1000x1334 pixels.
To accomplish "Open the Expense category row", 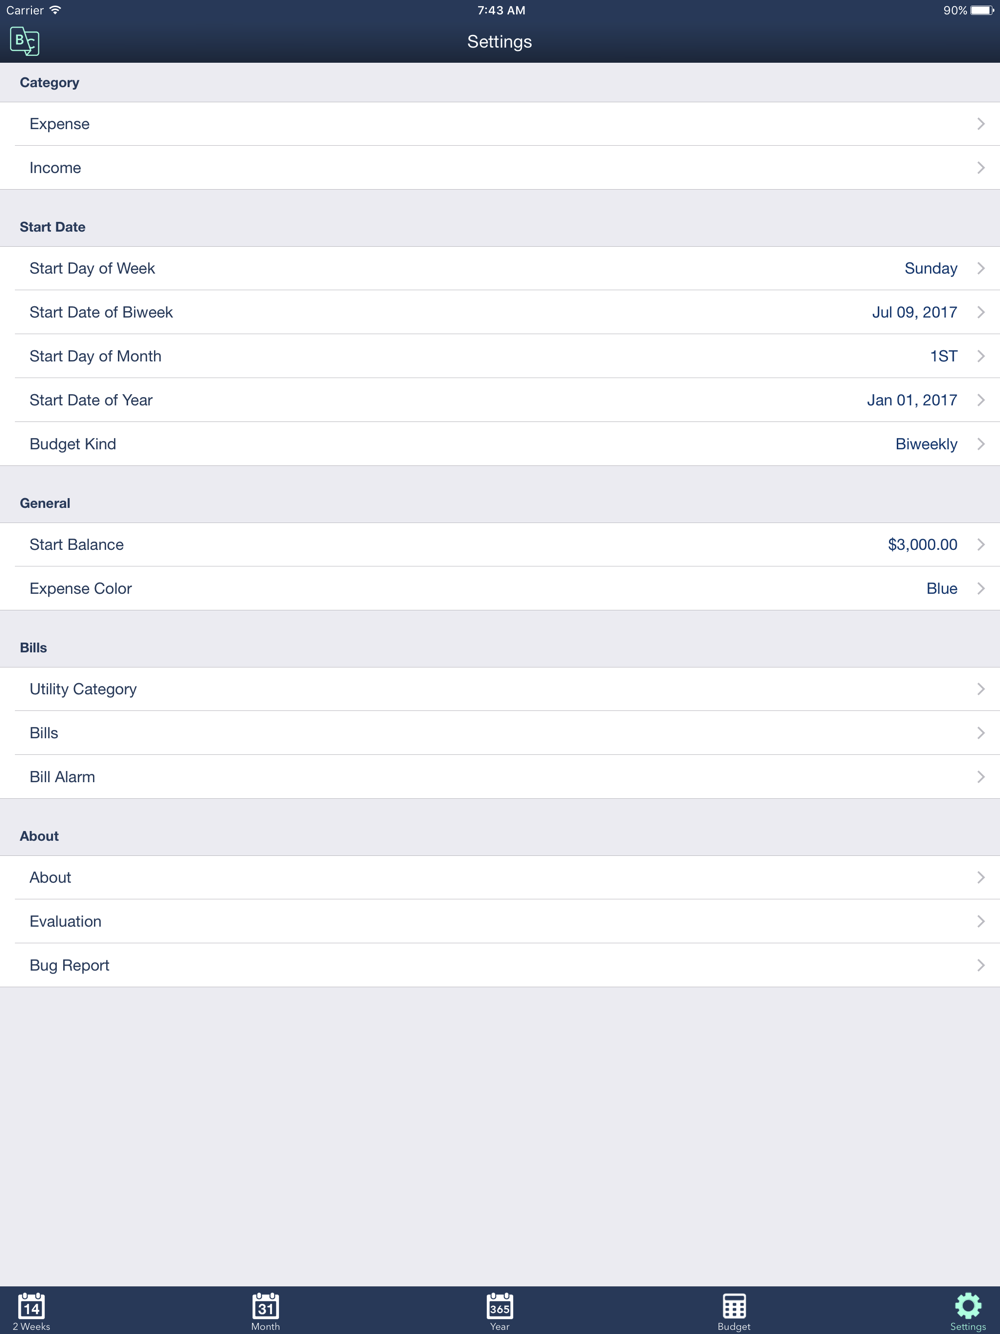I will pos(500,124).
